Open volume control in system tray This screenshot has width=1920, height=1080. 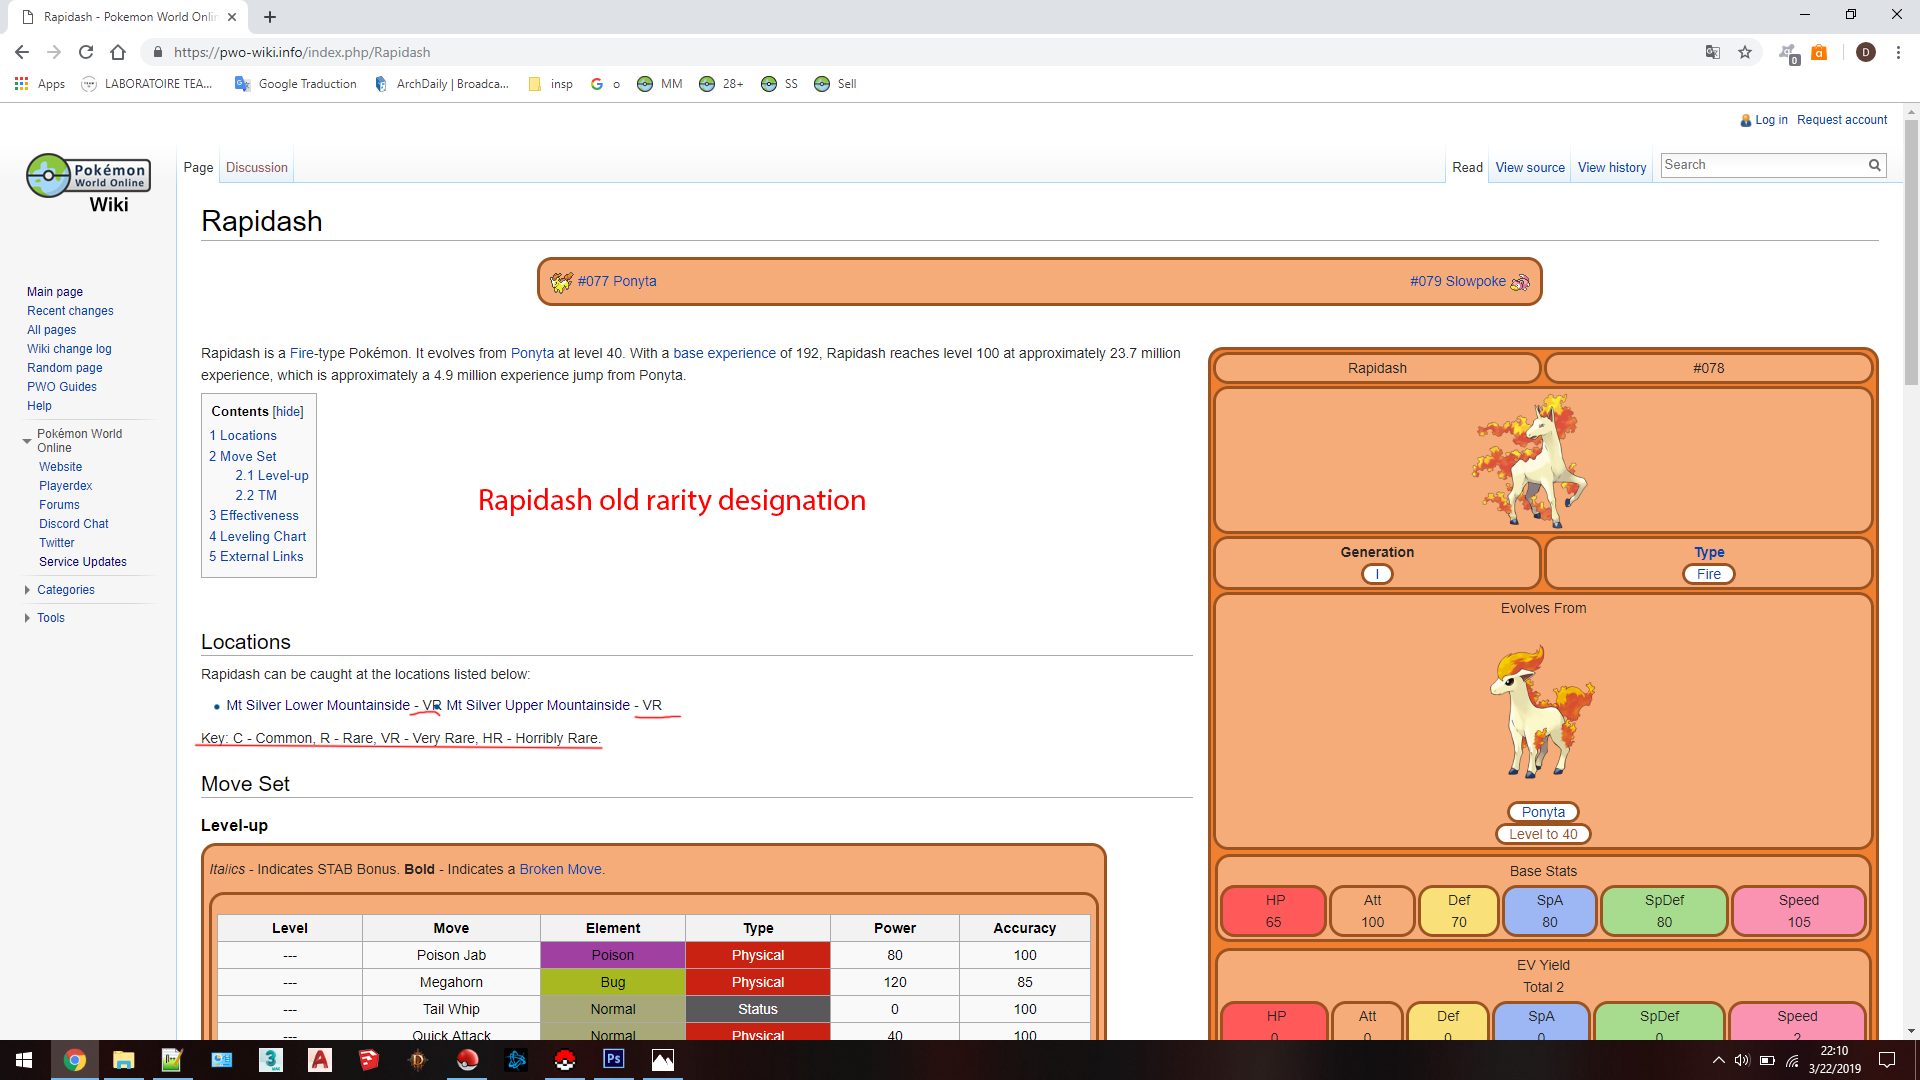click(x=1742, y=1060)
